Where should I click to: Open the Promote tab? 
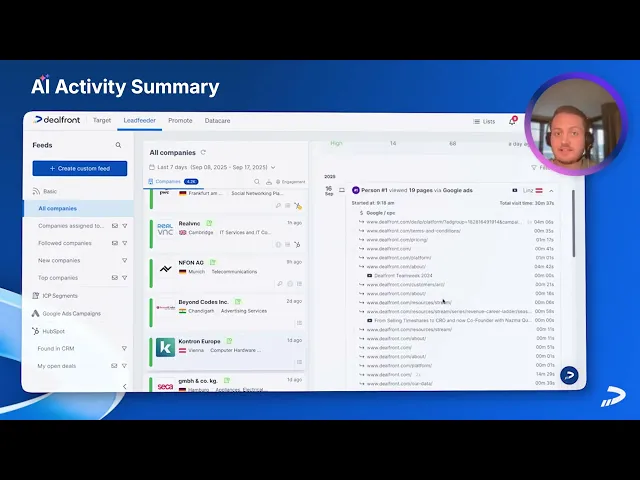tap(180, 120)
